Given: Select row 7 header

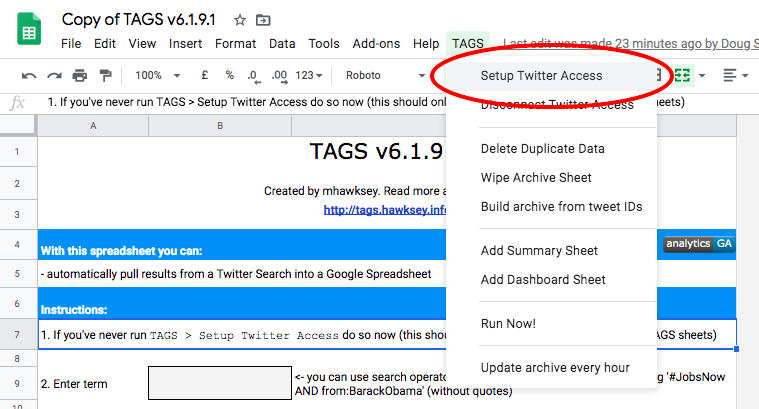Looking at the screenshot, I should click(17, 334).
